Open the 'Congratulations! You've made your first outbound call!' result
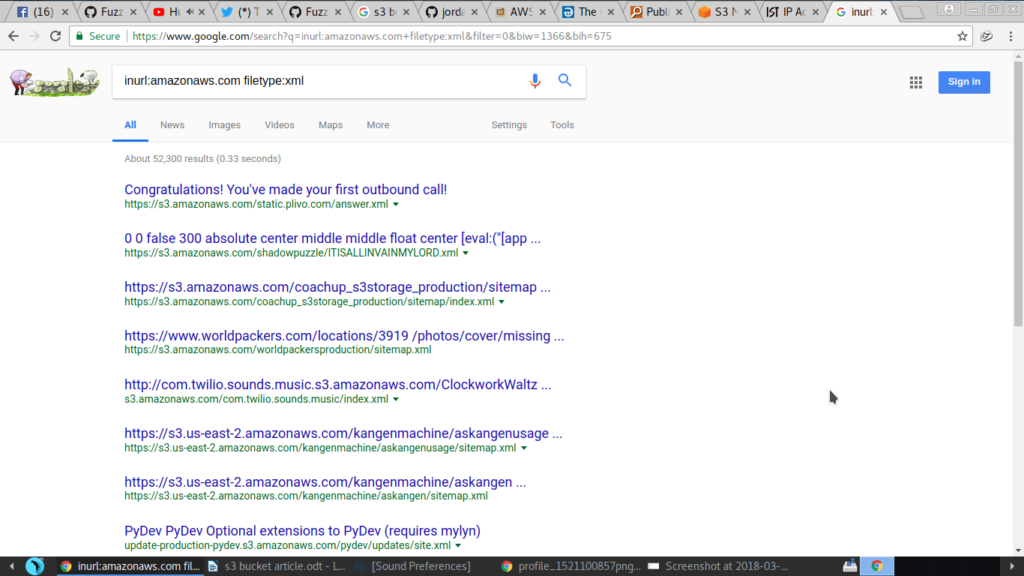Screen dimensions: 1024x576 (285, 189)
